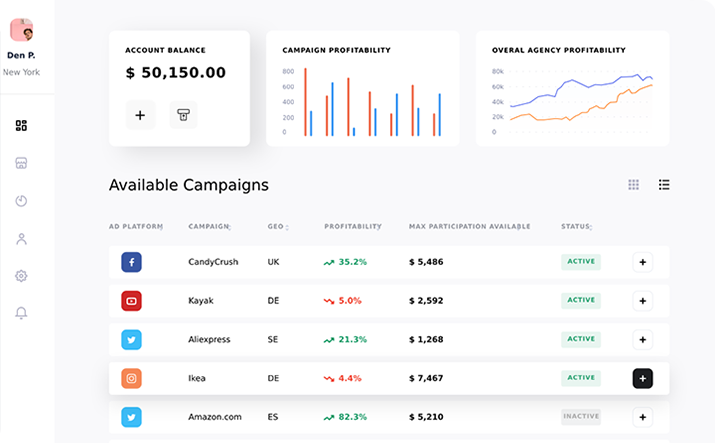Click the plus button under account balance
Image resolution: width=715 pixels, height=443 pixels.
(x=140, y=115)
